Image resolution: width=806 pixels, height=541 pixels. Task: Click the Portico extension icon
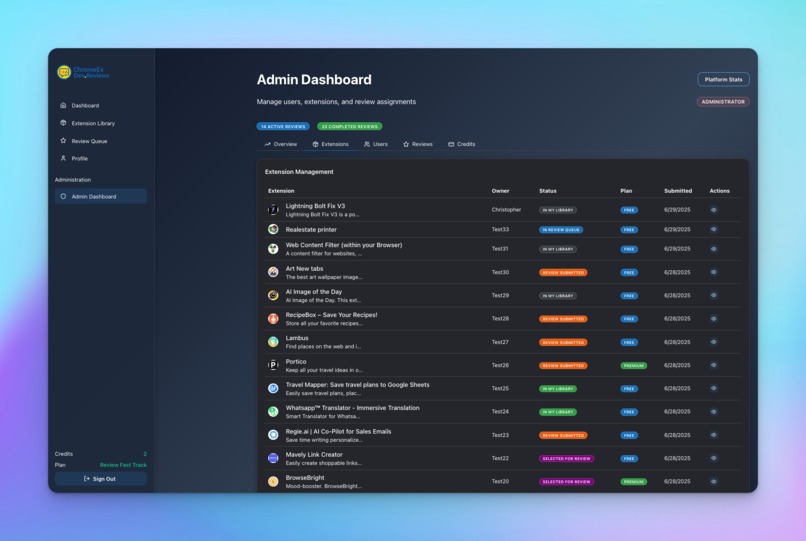(273, 365)
